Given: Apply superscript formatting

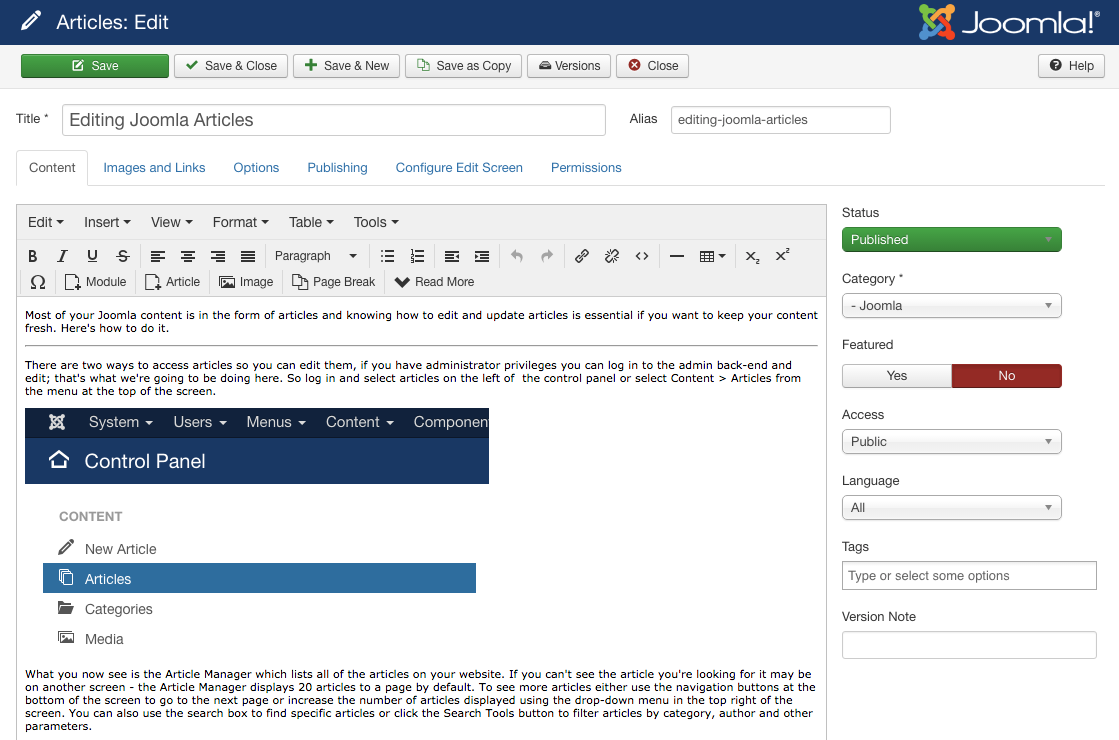Looking at the screenshot, I should point(782,255).
